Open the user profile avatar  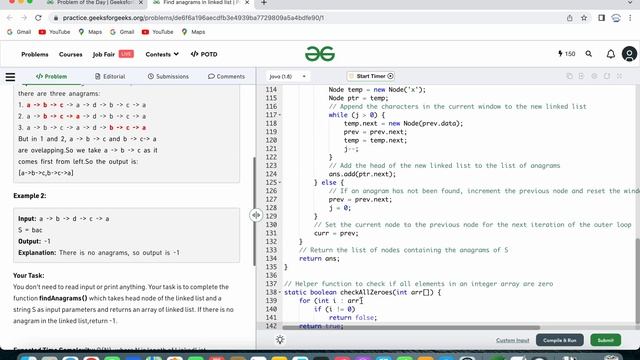(x=629, y=54)
